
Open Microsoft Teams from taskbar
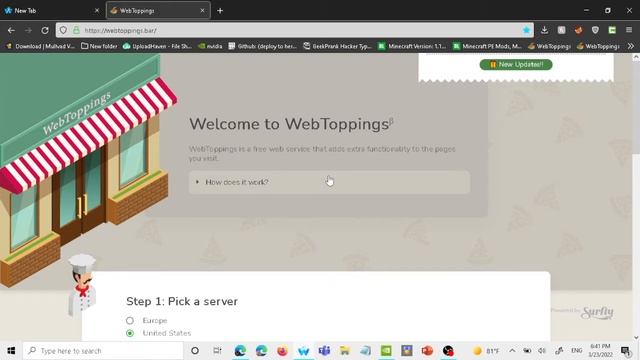coord(324,351)
